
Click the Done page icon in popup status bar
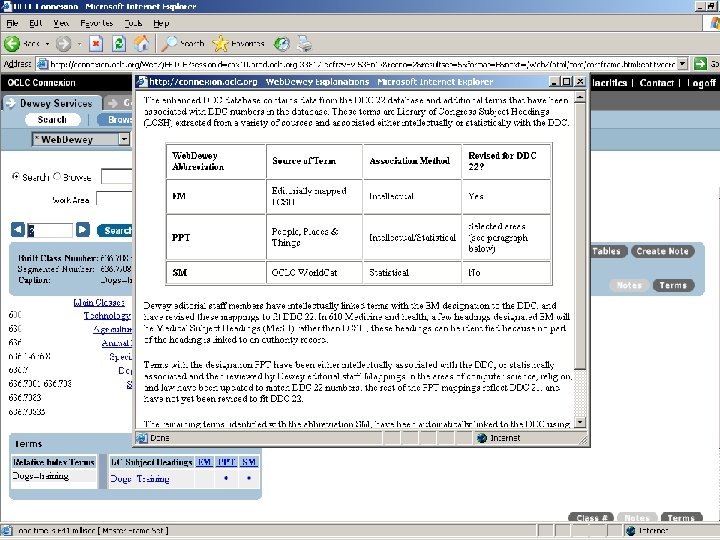pos(142,438)
